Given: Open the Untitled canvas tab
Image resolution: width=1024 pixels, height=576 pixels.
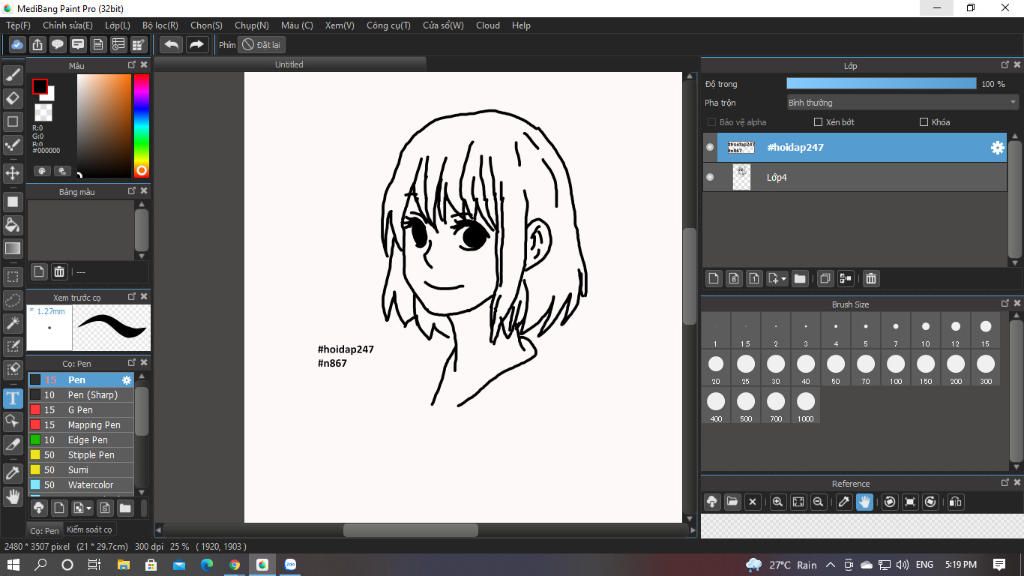Looking at the screenshot, I should point(289,65).
